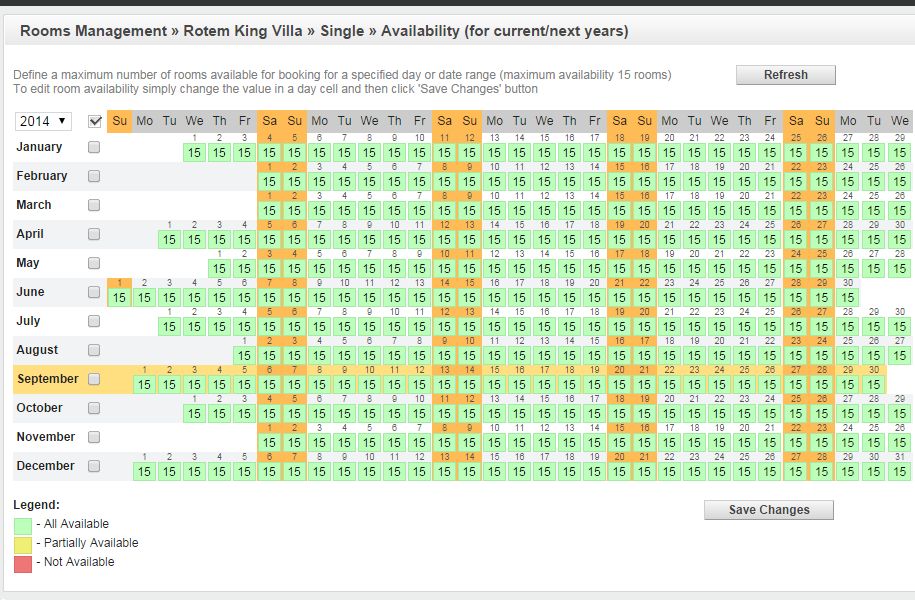The height and width of the screenshot is (600, 915).
Task: Click the Save Changes button
Action: point(769,510)
